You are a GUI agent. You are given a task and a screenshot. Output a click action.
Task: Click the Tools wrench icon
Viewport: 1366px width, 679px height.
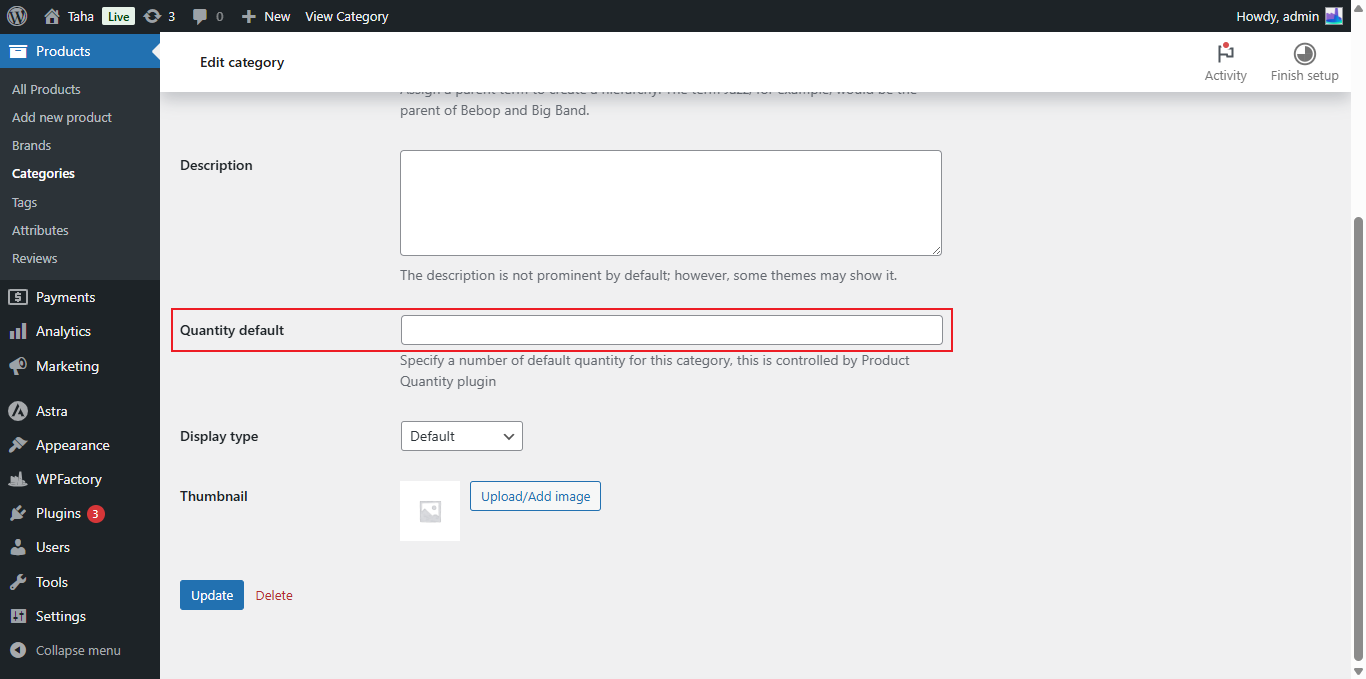(18, 582)
